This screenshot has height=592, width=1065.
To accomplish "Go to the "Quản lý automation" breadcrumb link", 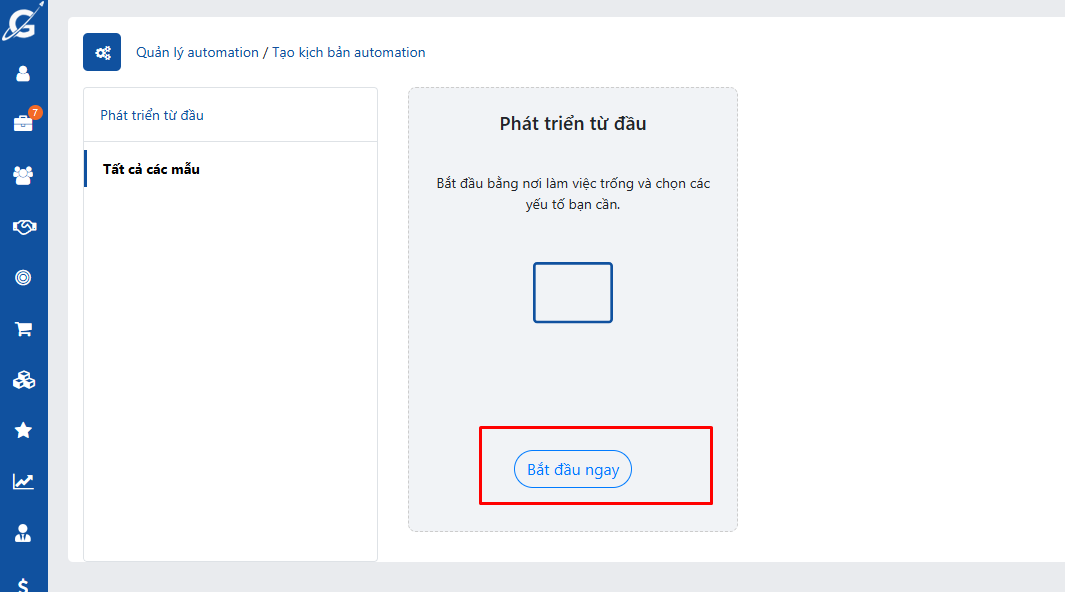I will click(197, 52).
